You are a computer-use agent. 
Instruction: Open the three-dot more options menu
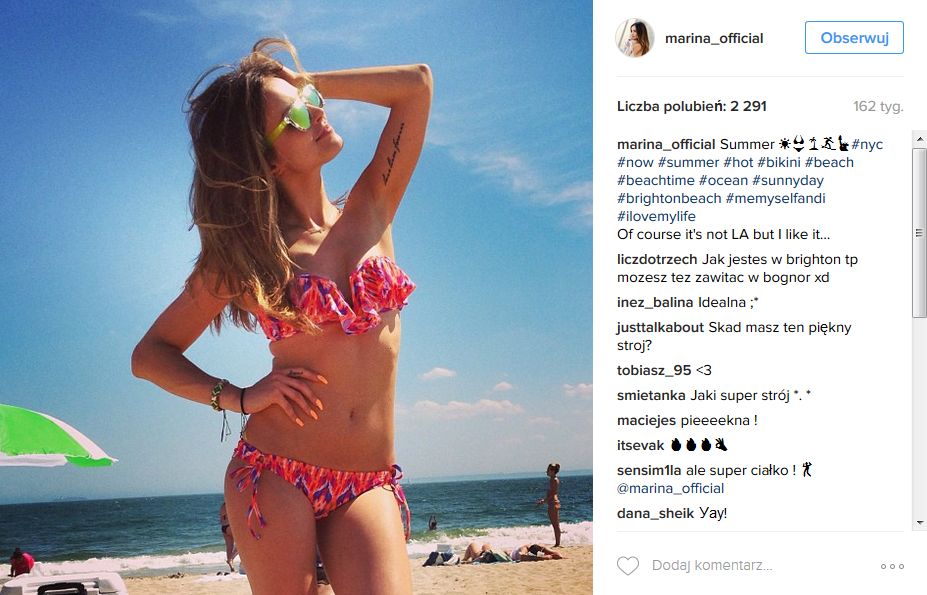pyautogui.click(x=892, y=566)
